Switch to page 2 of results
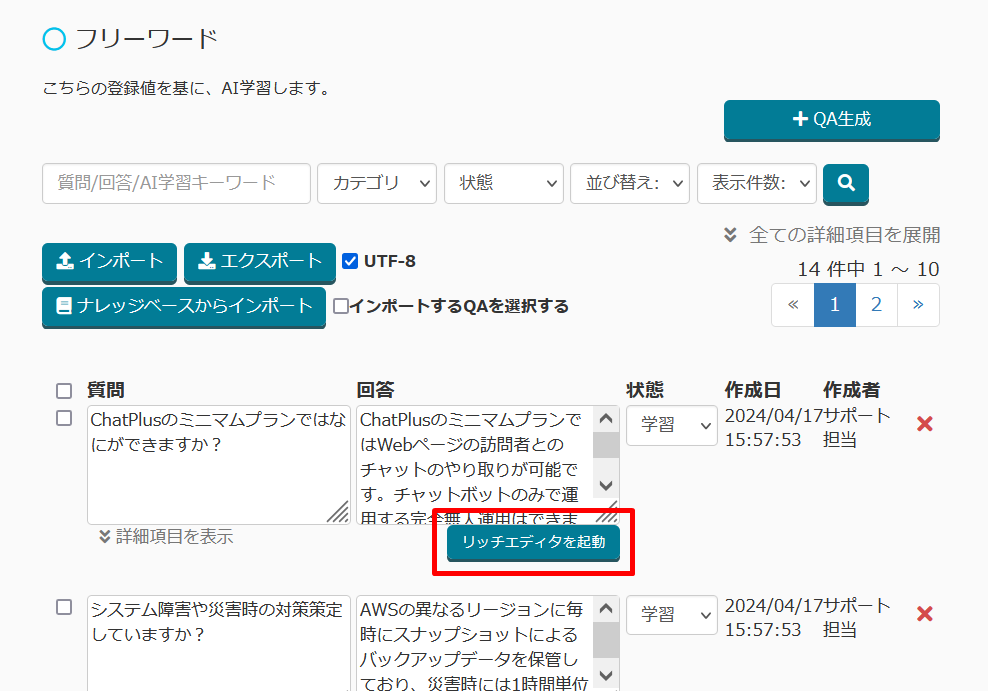This screenshot has width=988, height=691. click(876, 305)
